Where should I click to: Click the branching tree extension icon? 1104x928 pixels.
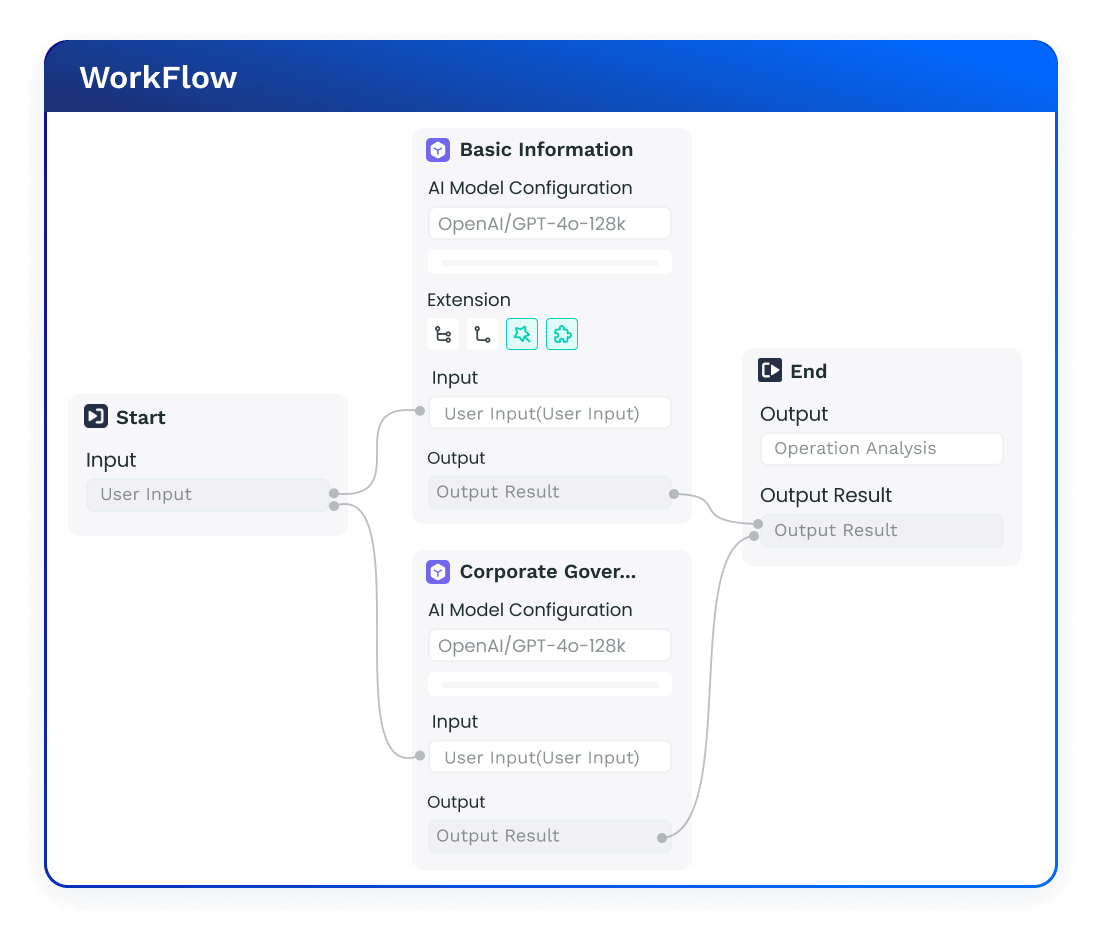click(443, 334)
